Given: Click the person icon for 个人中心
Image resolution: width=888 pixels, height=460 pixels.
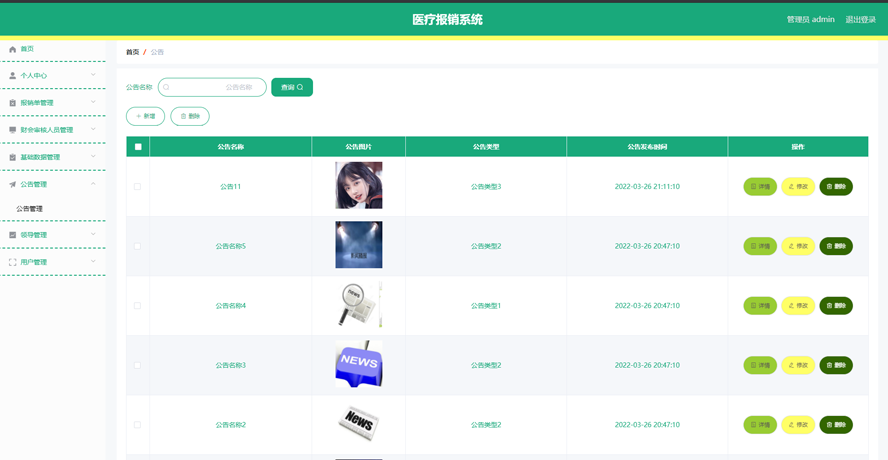Looking at the screenshot, I should click(x=12, y=75).
